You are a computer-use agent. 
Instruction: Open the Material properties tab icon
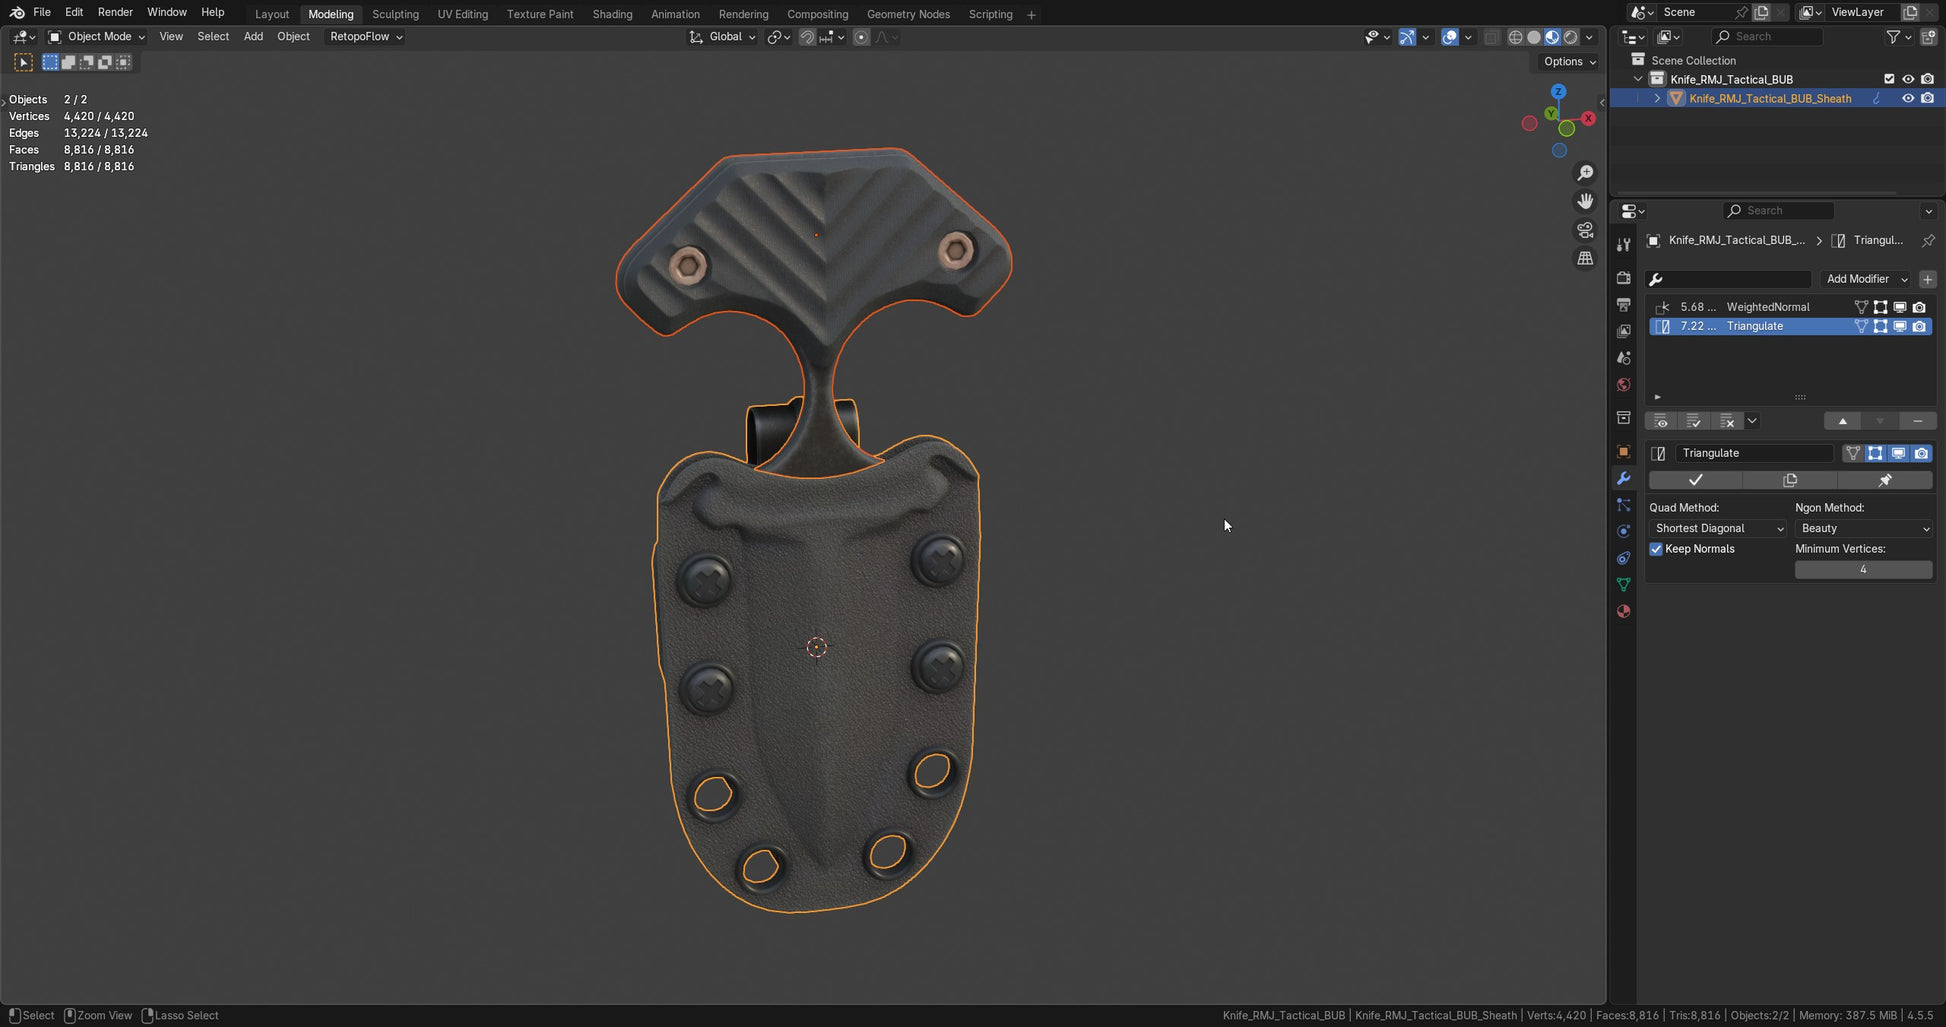pos(1623,611)
